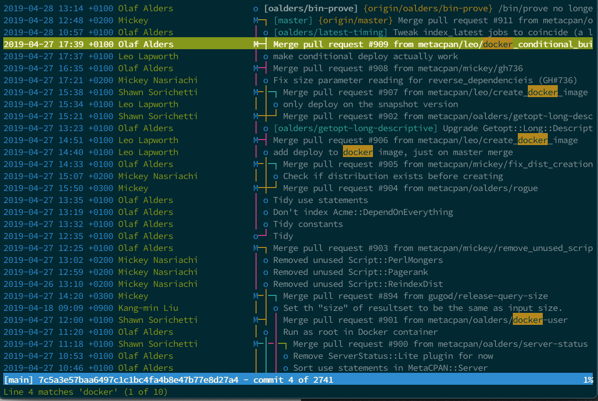Select commit 'Run as root in Docker container'
The width and height of the screenshot is (598, 401).
click(360, 332)
